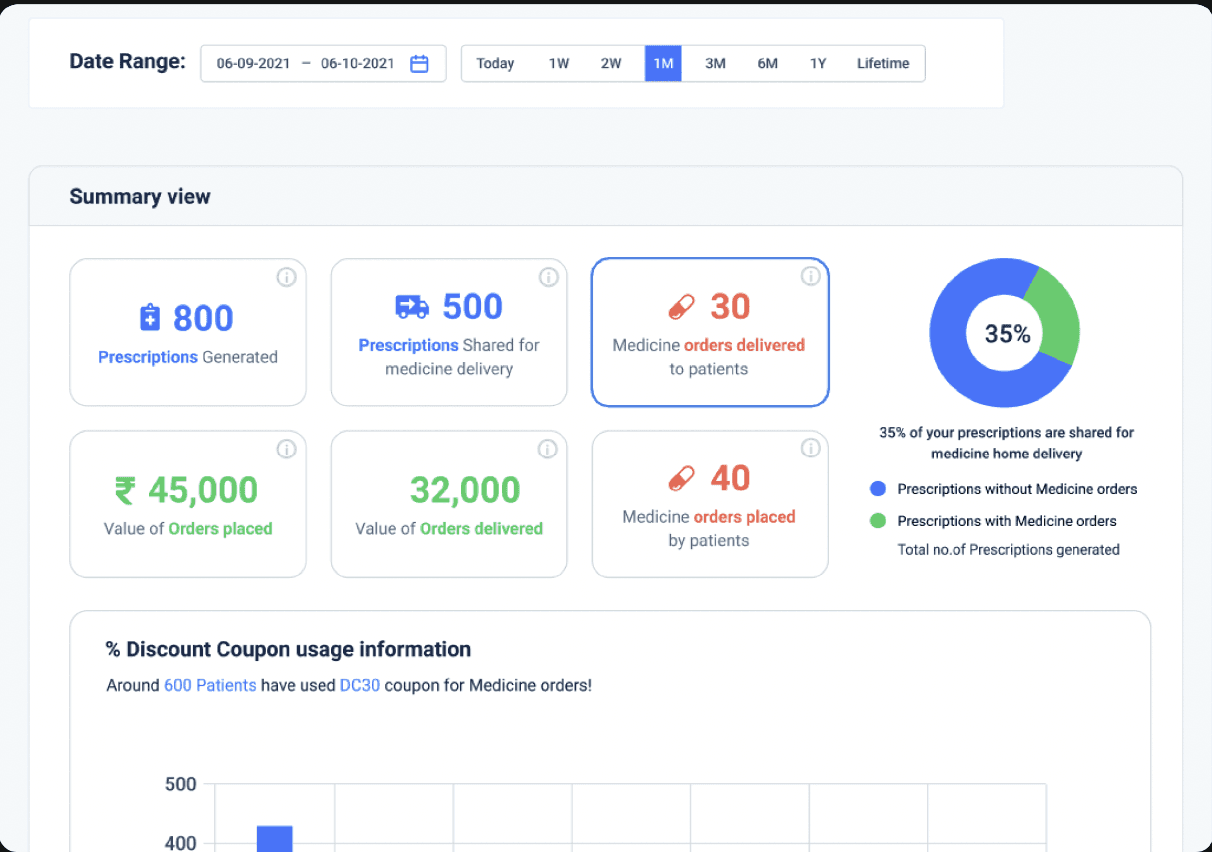
Task: Select the Lifetime range option
Action: click(883, 63)
